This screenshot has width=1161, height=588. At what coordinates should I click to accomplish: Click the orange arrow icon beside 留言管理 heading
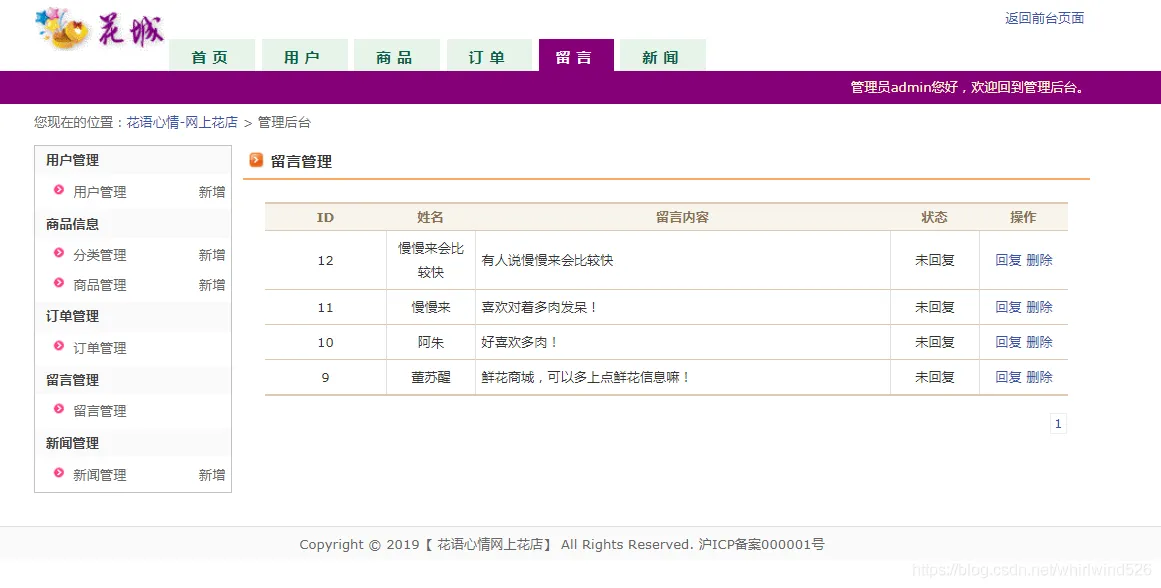tap(256, 160)
